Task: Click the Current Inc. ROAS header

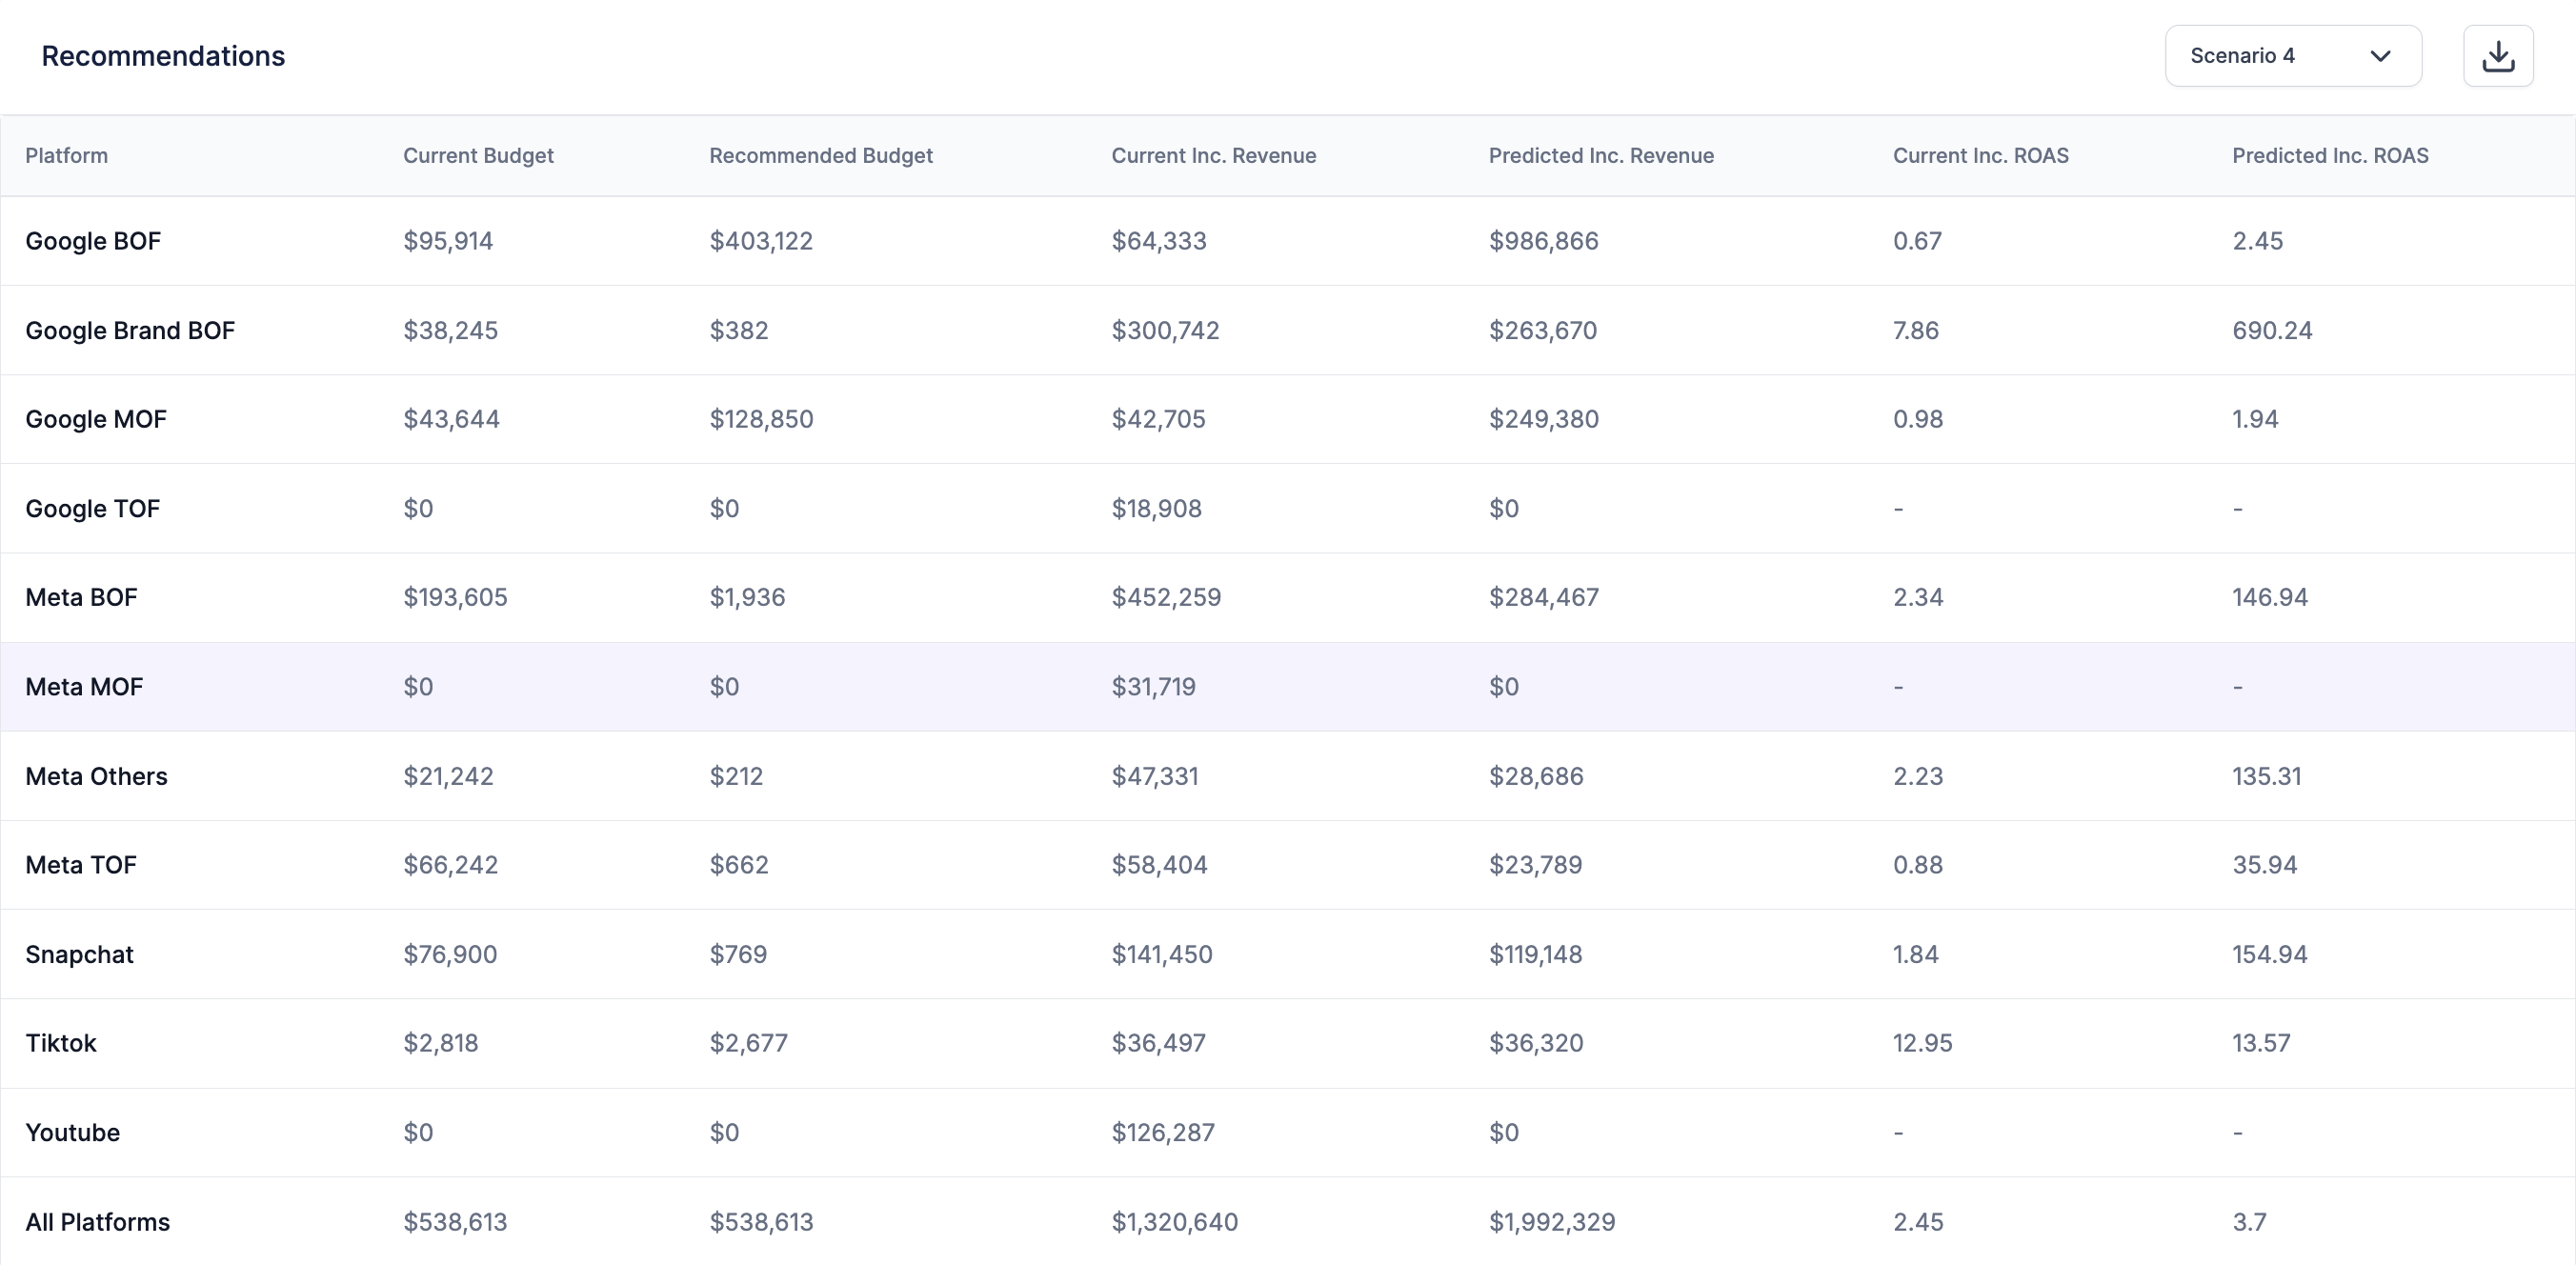Action: coord(1980,155)
